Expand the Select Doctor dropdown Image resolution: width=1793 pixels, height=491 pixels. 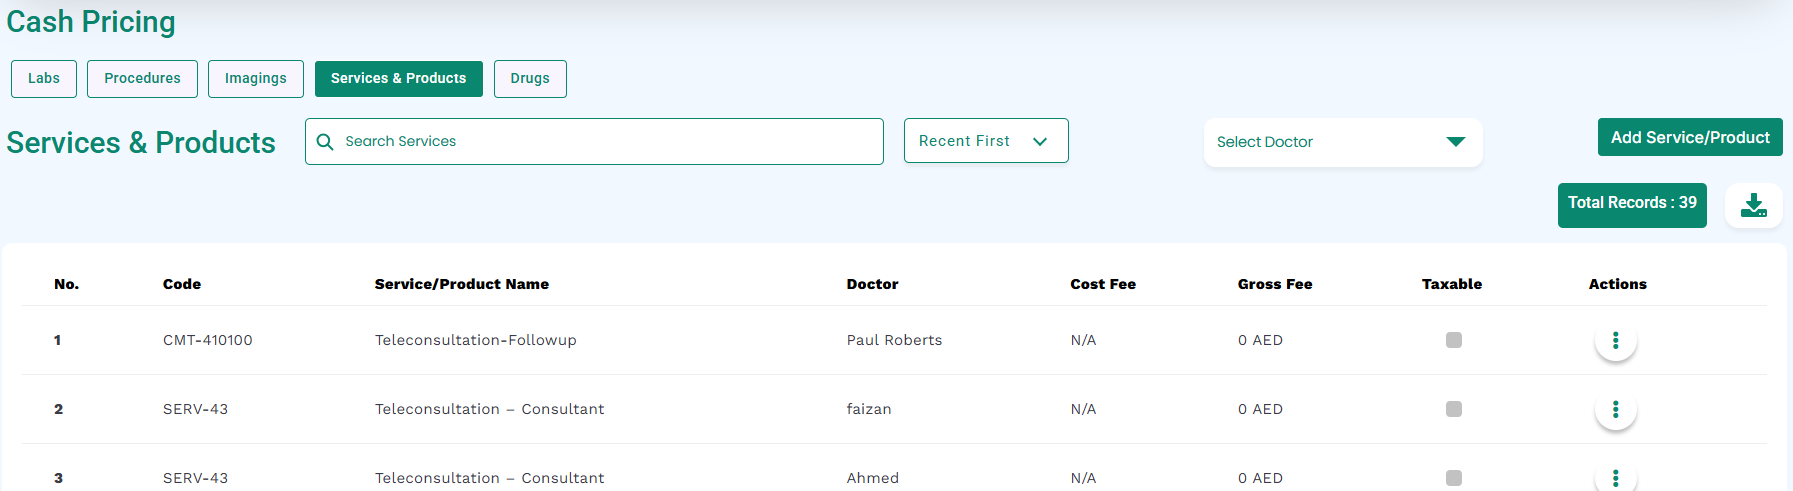tap(1343, 142)
